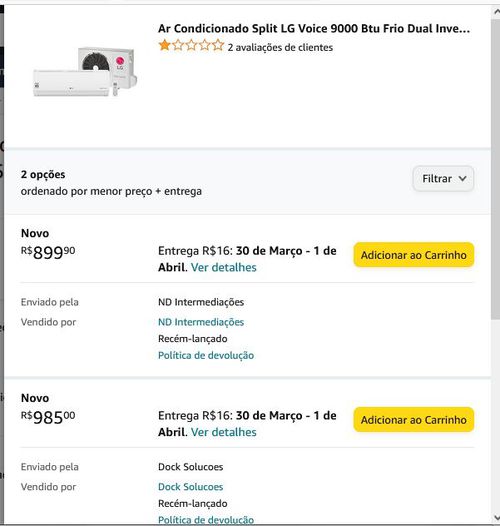Click the scrollbar up arrow
The height and width of the screenshot is (526, 500).
(x=496, y=12)
